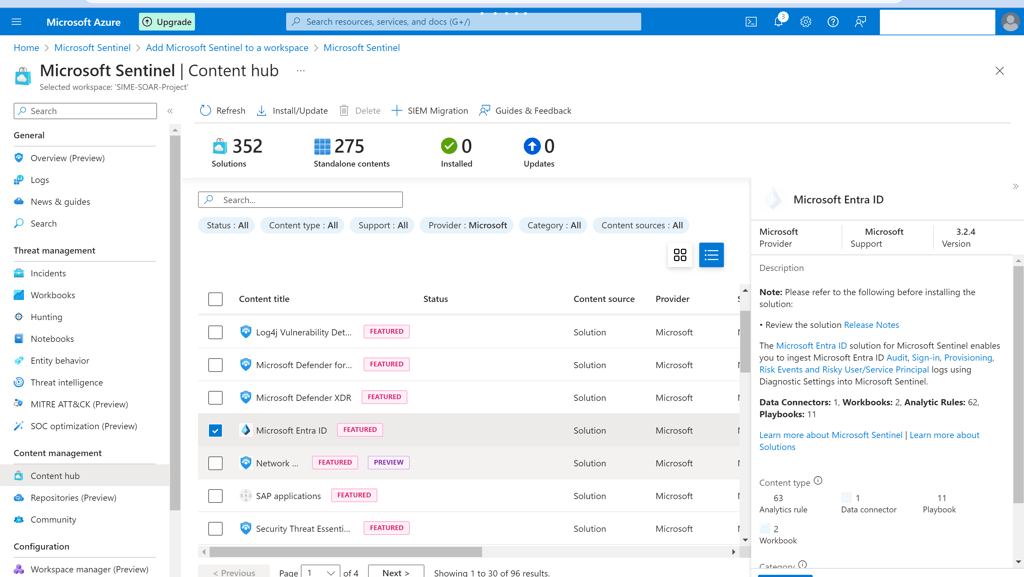Screen dimensions: 1024x577
Task: Switch to list view
Action: (x=711, y=255)
